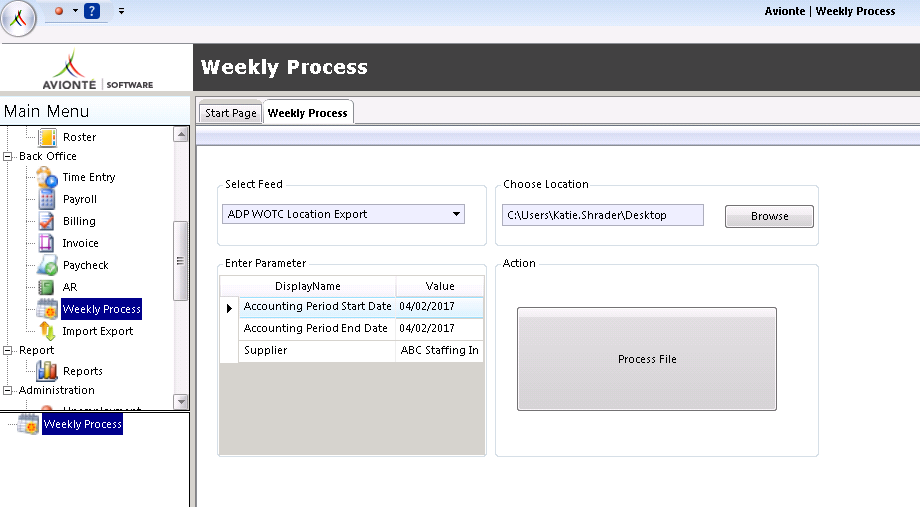The image size is (920, 507).
Task: Collapse the Report tree node
Action: click(8, 350)
